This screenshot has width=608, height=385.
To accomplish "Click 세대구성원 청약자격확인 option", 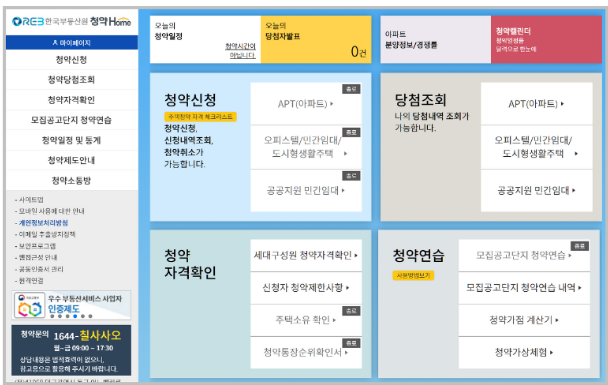I will (306, 255).
